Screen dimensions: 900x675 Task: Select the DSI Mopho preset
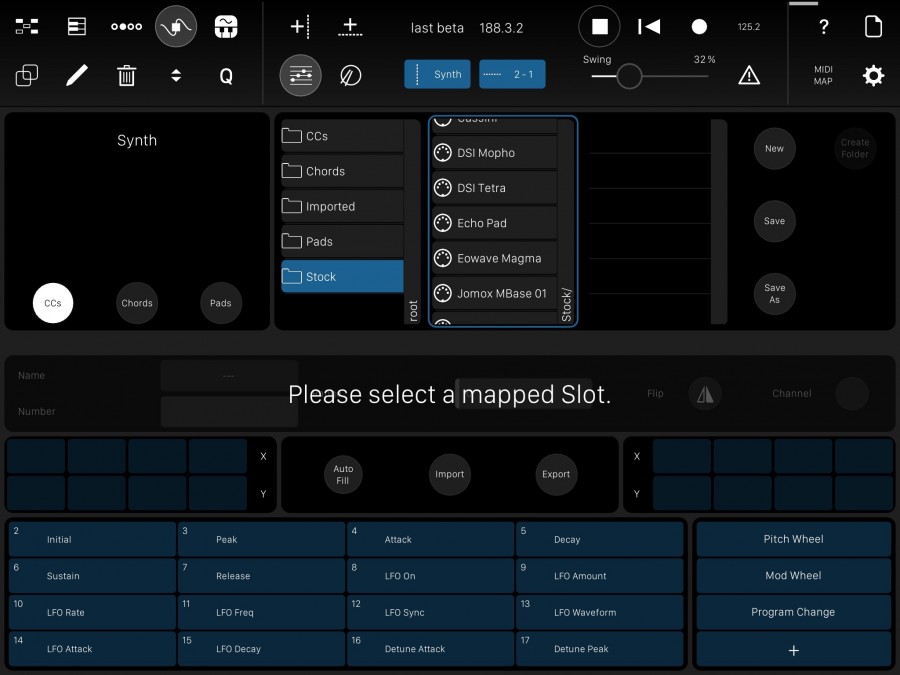click(493, 153)
